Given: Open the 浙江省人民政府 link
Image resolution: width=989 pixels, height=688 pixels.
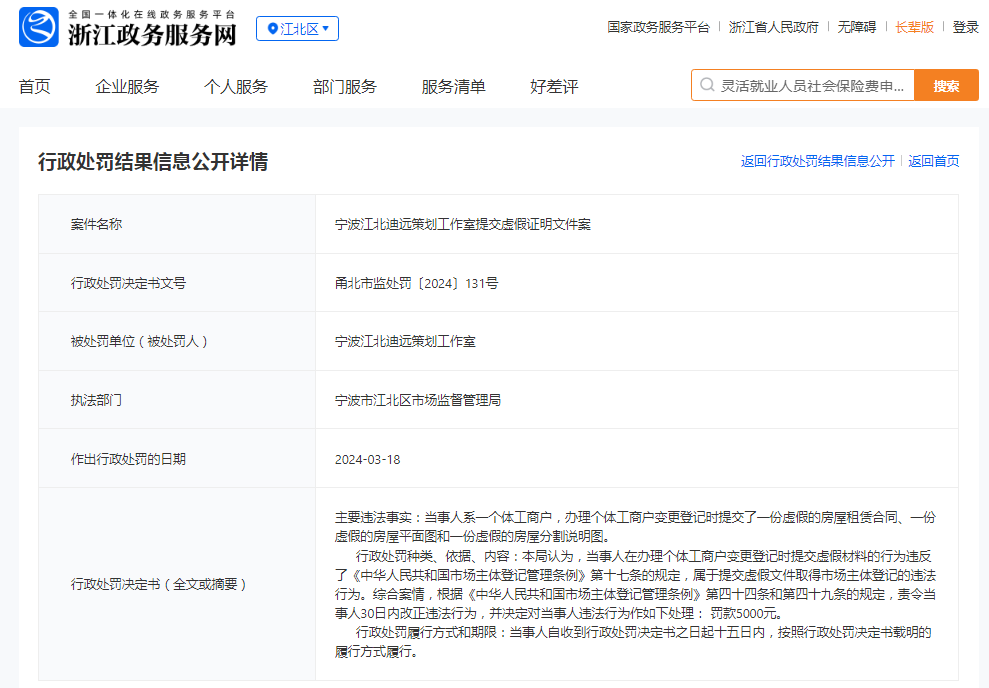Looking at the screenshot, I should tap(773, 28).
